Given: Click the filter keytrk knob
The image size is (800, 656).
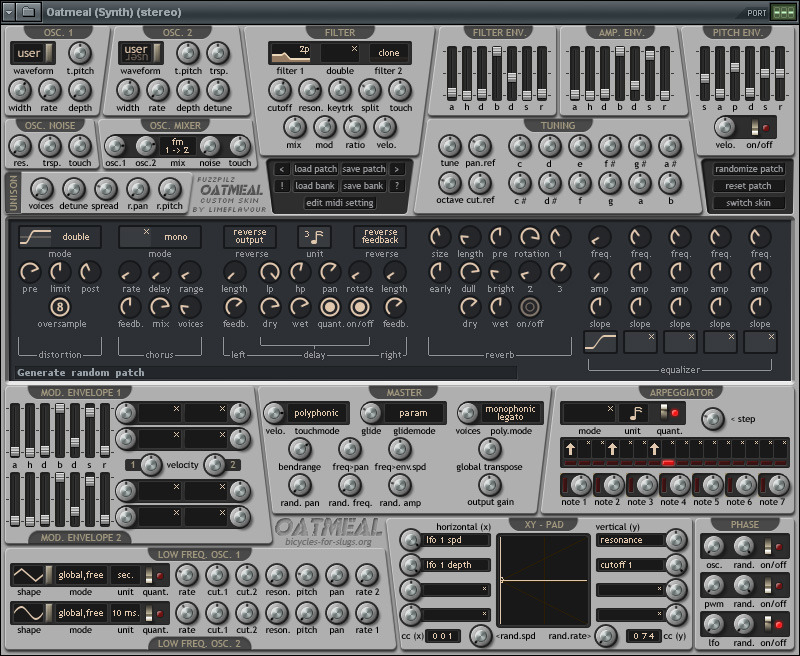Looking at the screenshot, I should pyautogui.click(x=340, y=90).
